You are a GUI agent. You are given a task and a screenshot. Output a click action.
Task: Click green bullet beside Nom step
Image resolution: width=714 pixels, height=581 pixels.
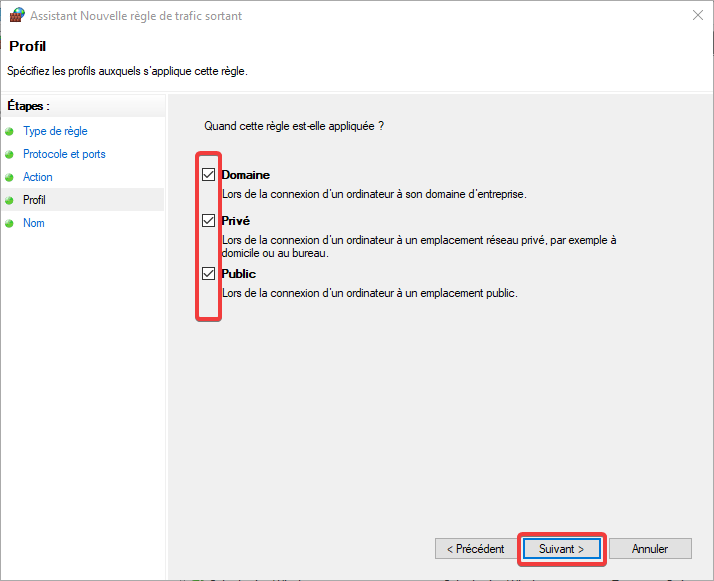(x=9, y=224)
